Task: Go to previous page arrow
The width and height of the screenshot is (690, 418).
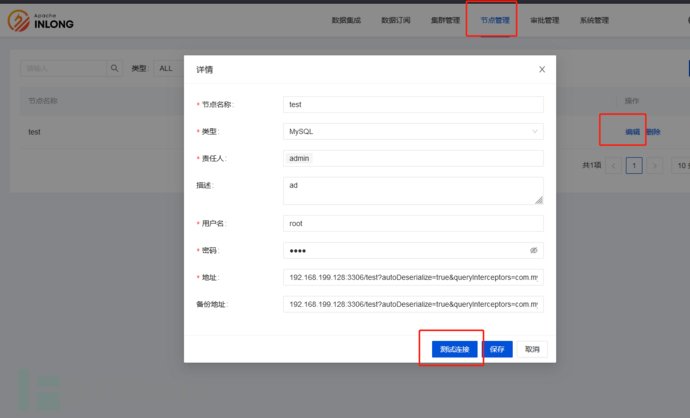Action: (x=614, y=165)
